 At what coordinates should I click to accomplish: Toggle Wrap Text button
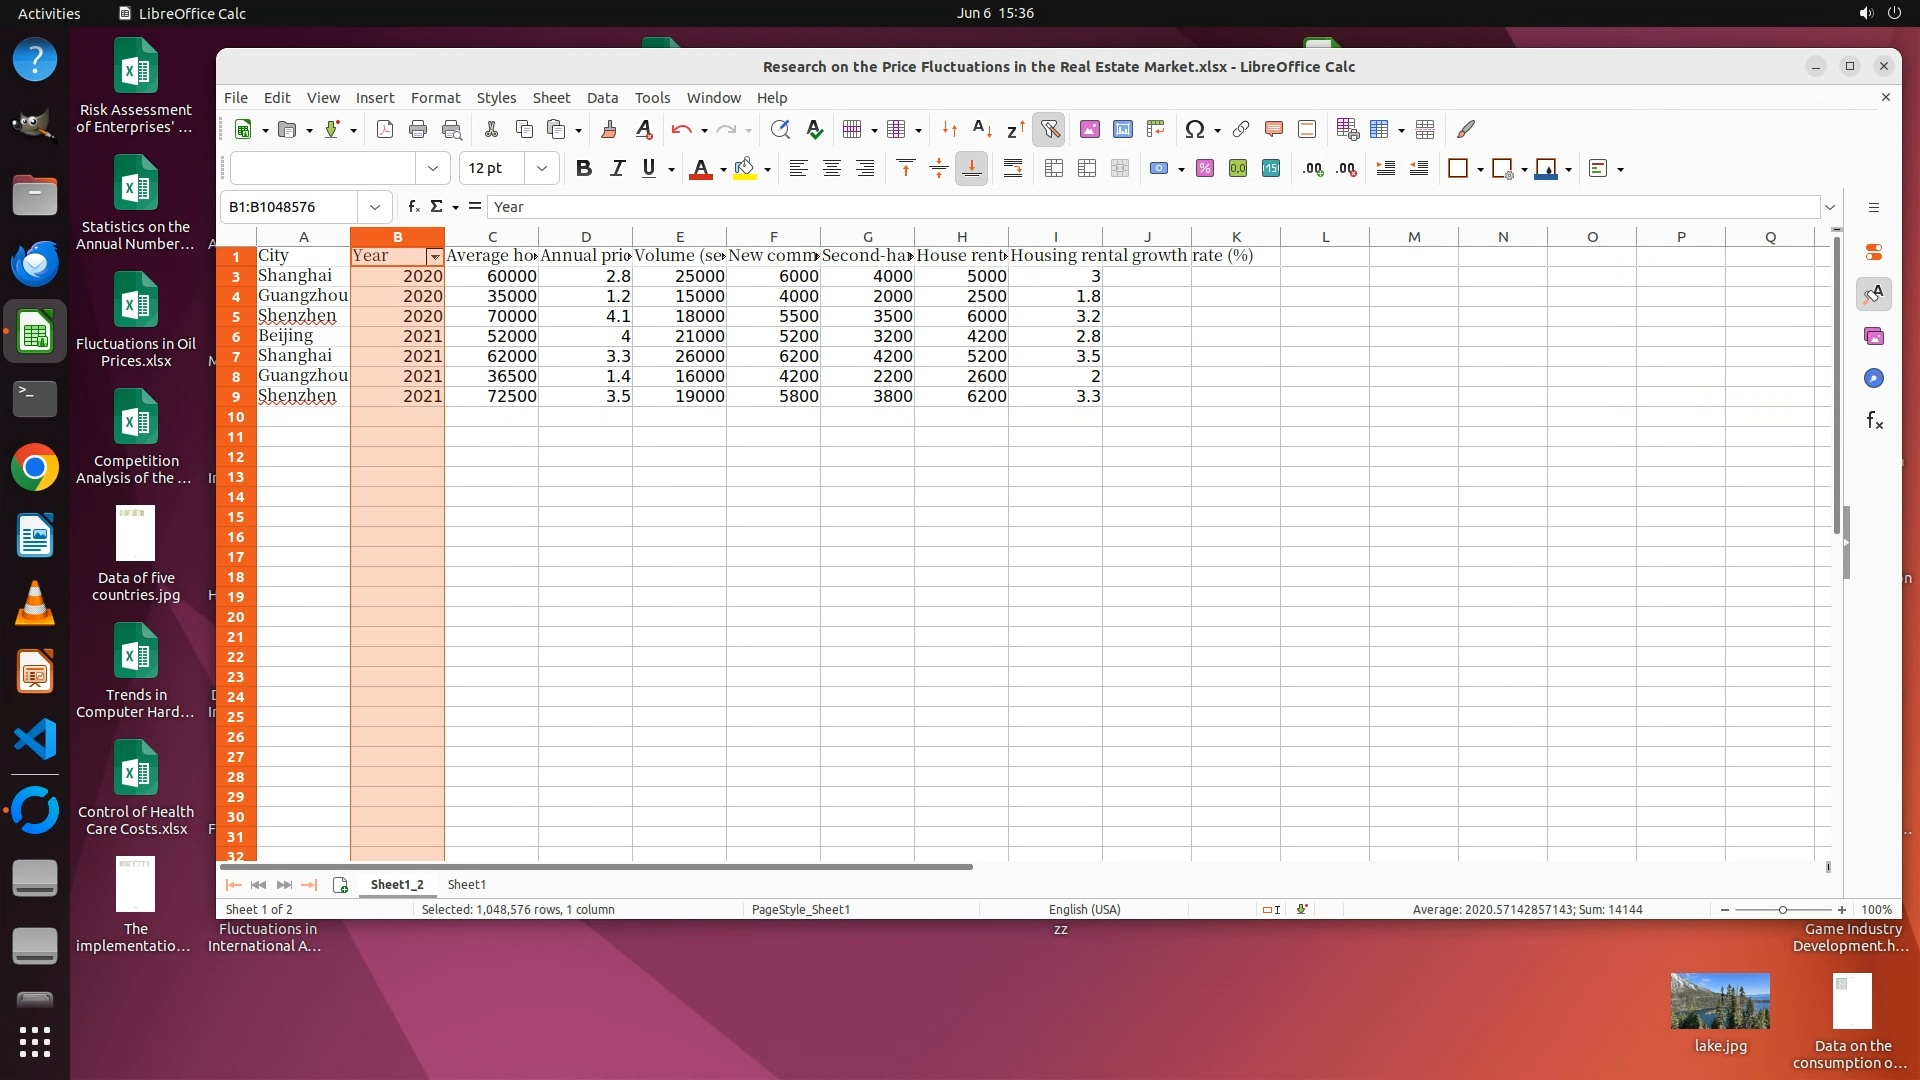(x=1013, y=168)
